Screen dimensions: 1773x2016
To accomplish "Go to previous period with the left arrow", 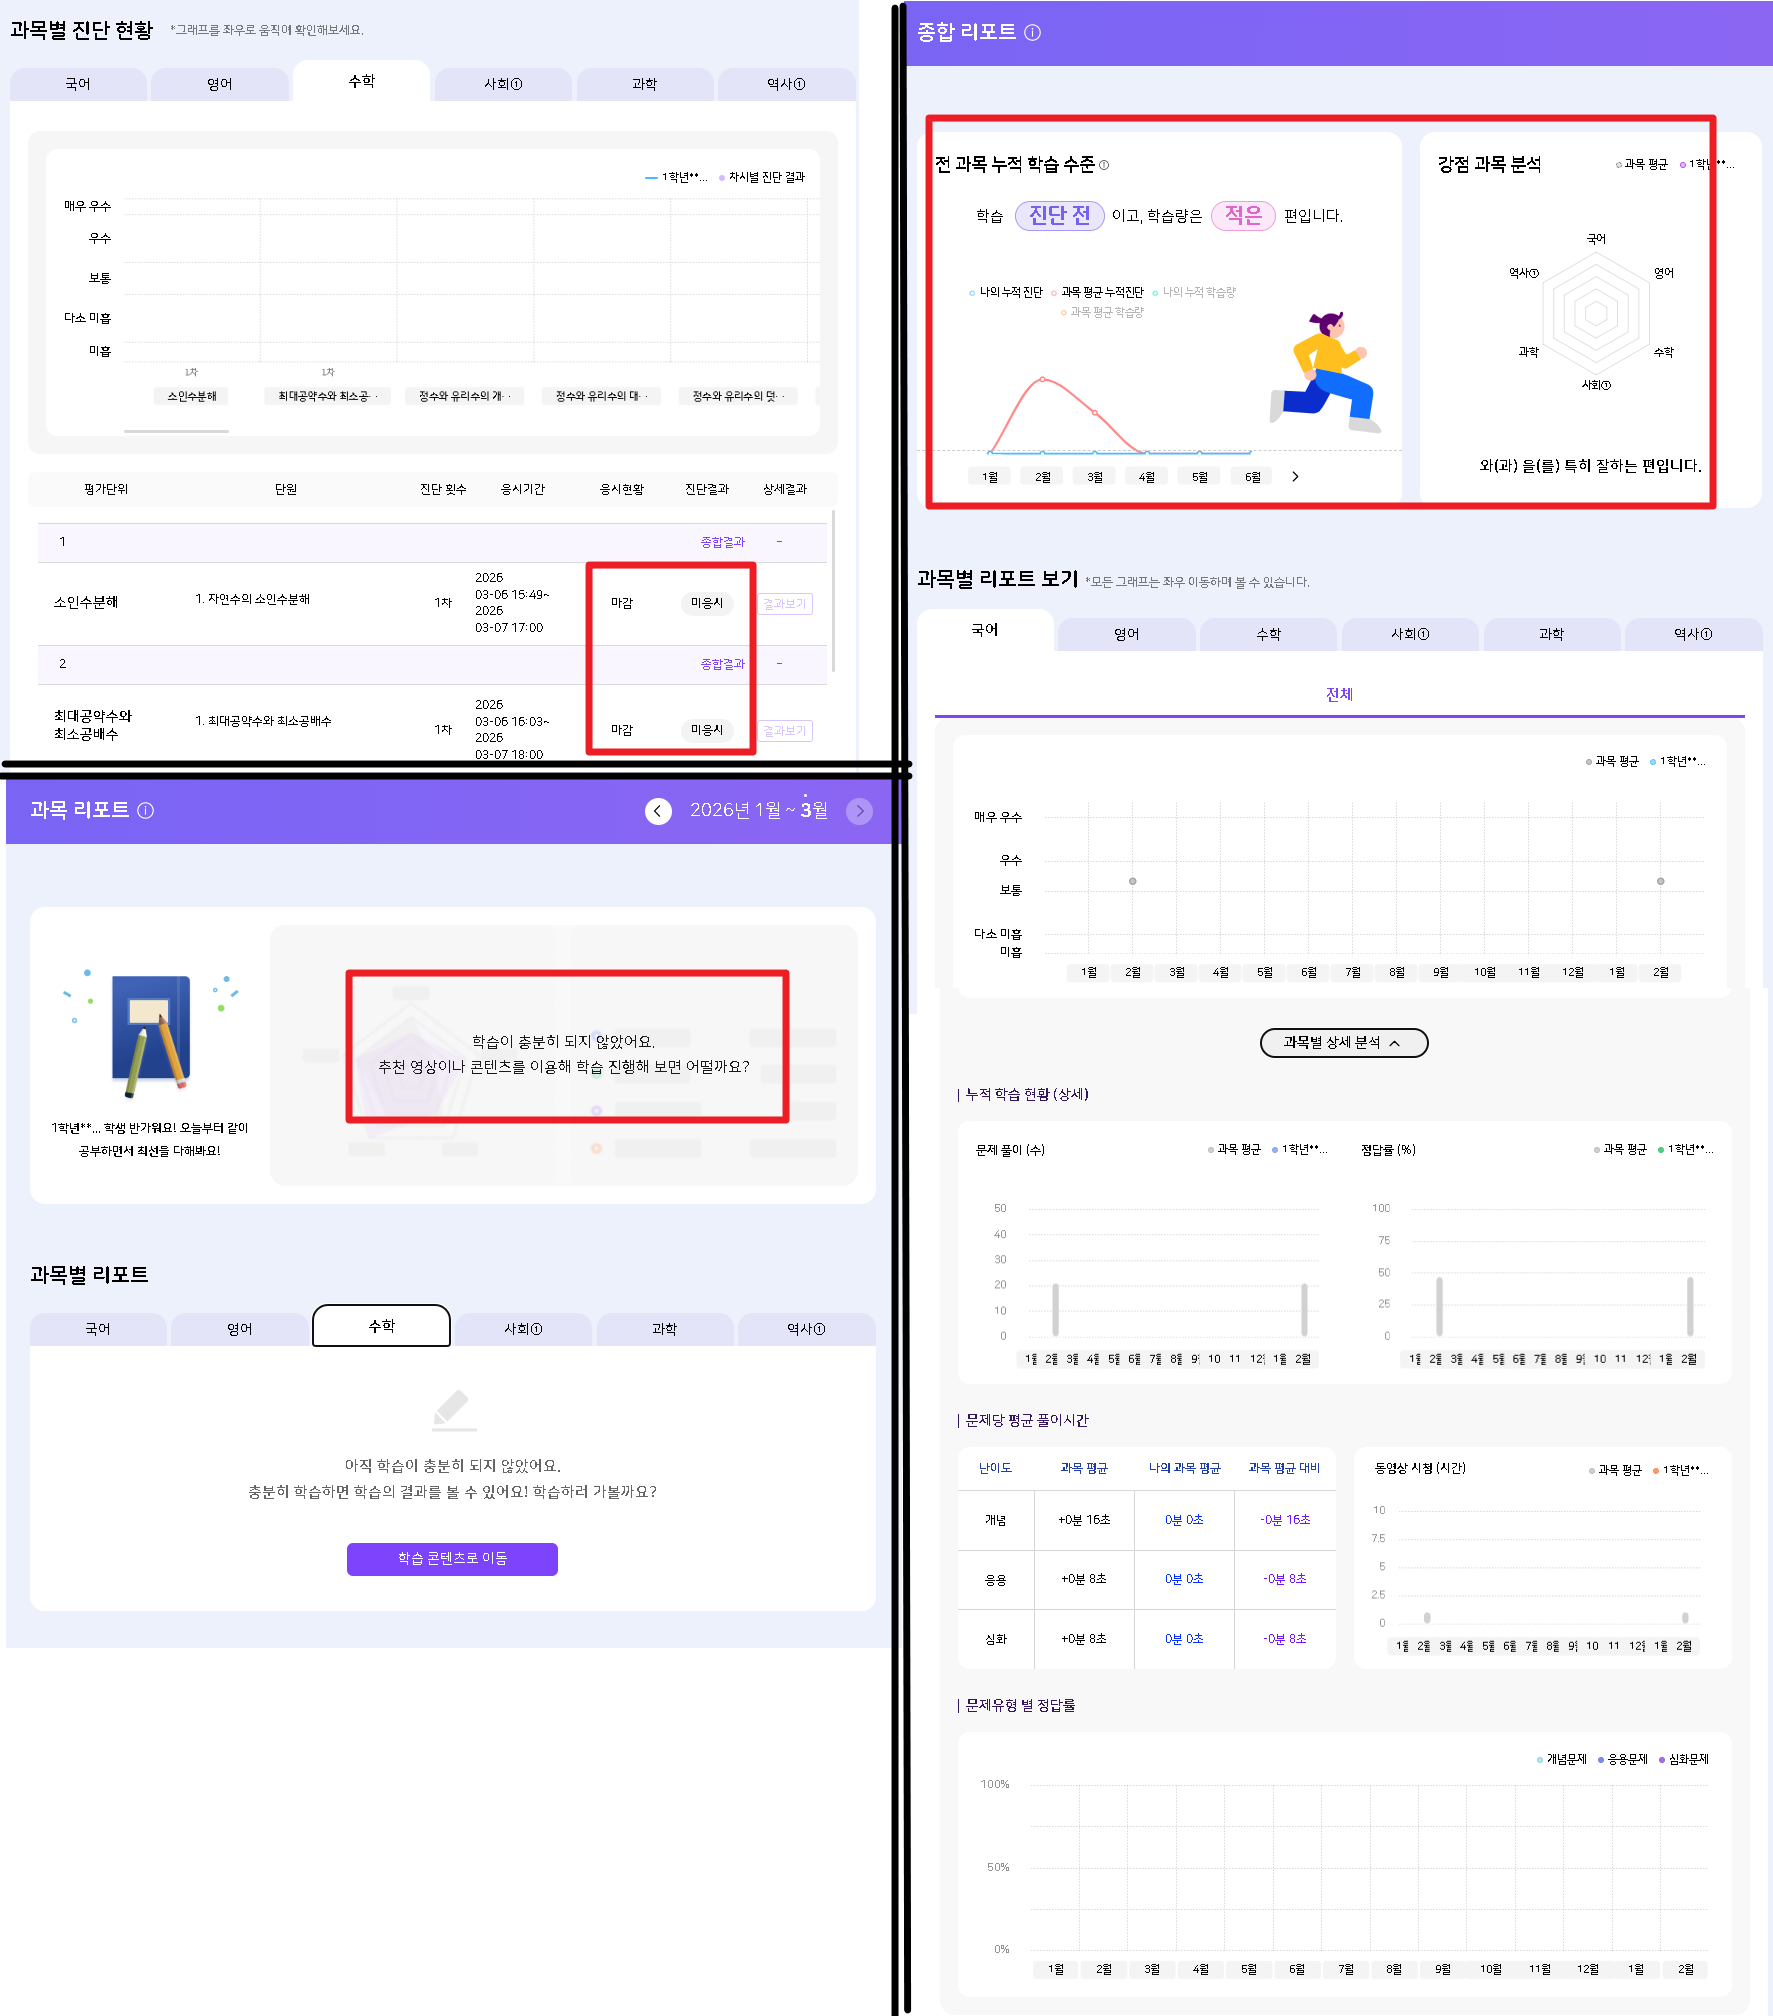I will click(x=658, y=811).
